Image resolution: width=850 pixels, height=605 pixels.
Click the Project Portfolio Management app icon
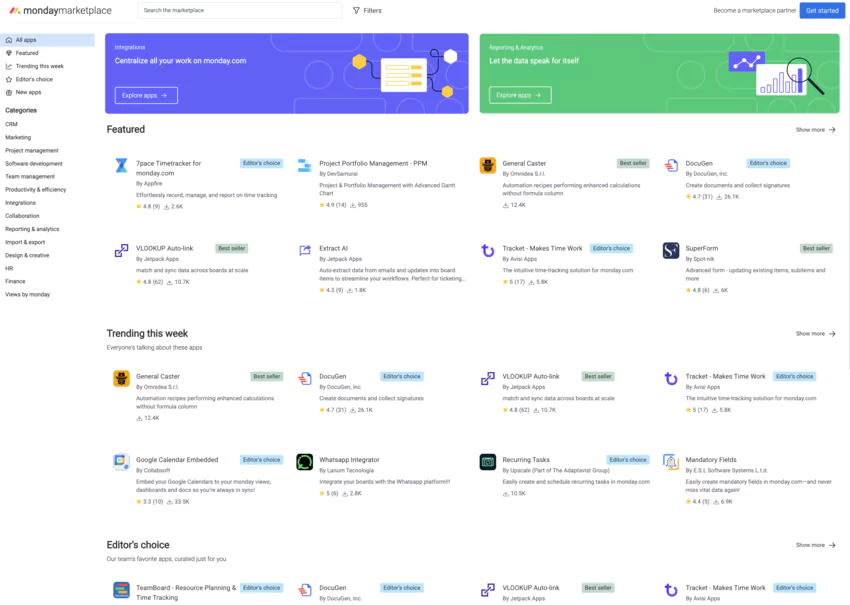tap(305, 165)
